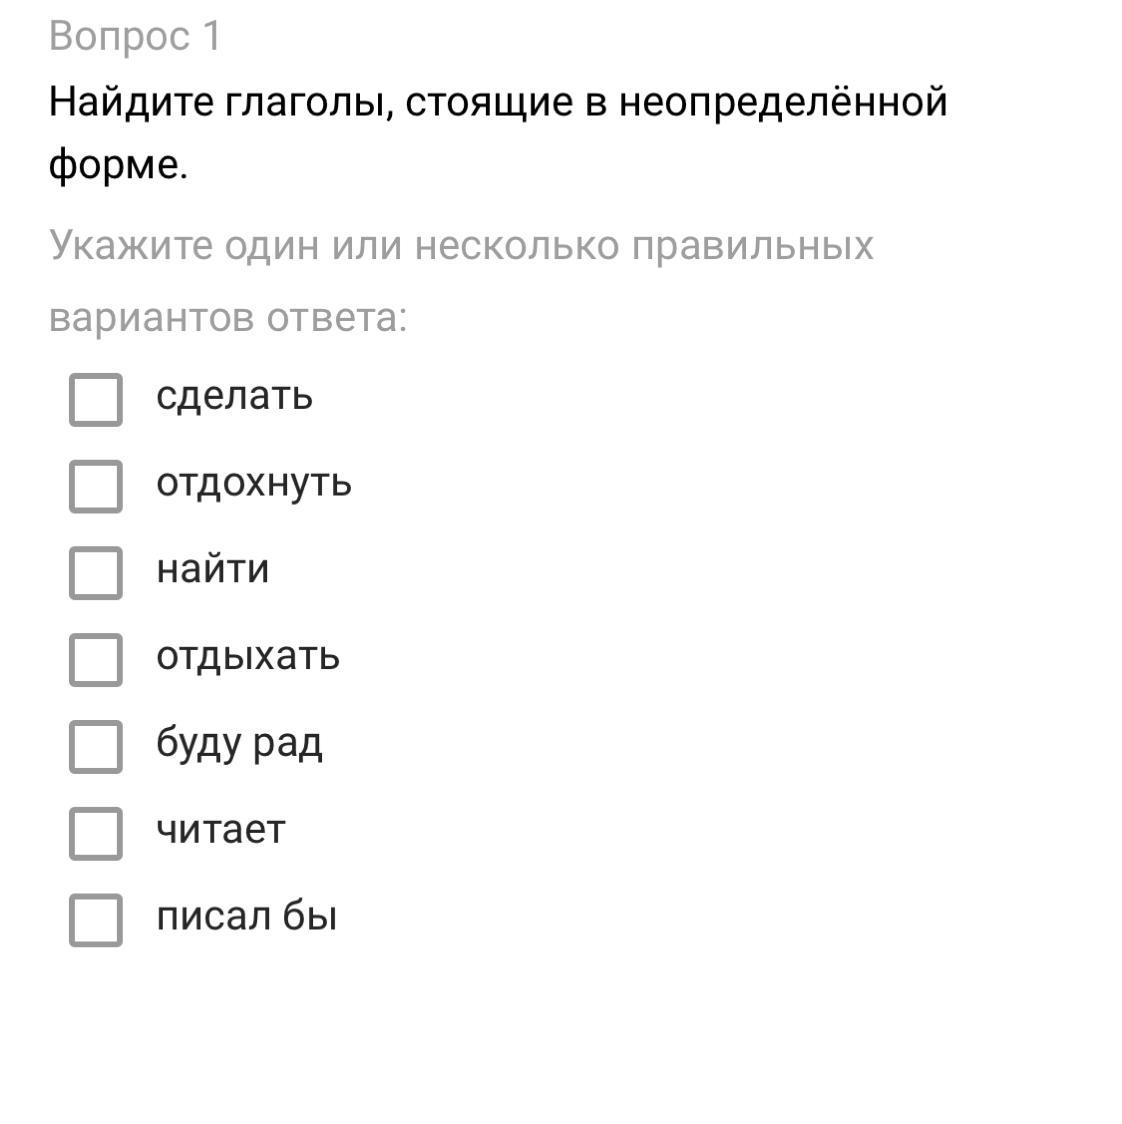
Task: Select the читает answer text
Action: [221, 830]
